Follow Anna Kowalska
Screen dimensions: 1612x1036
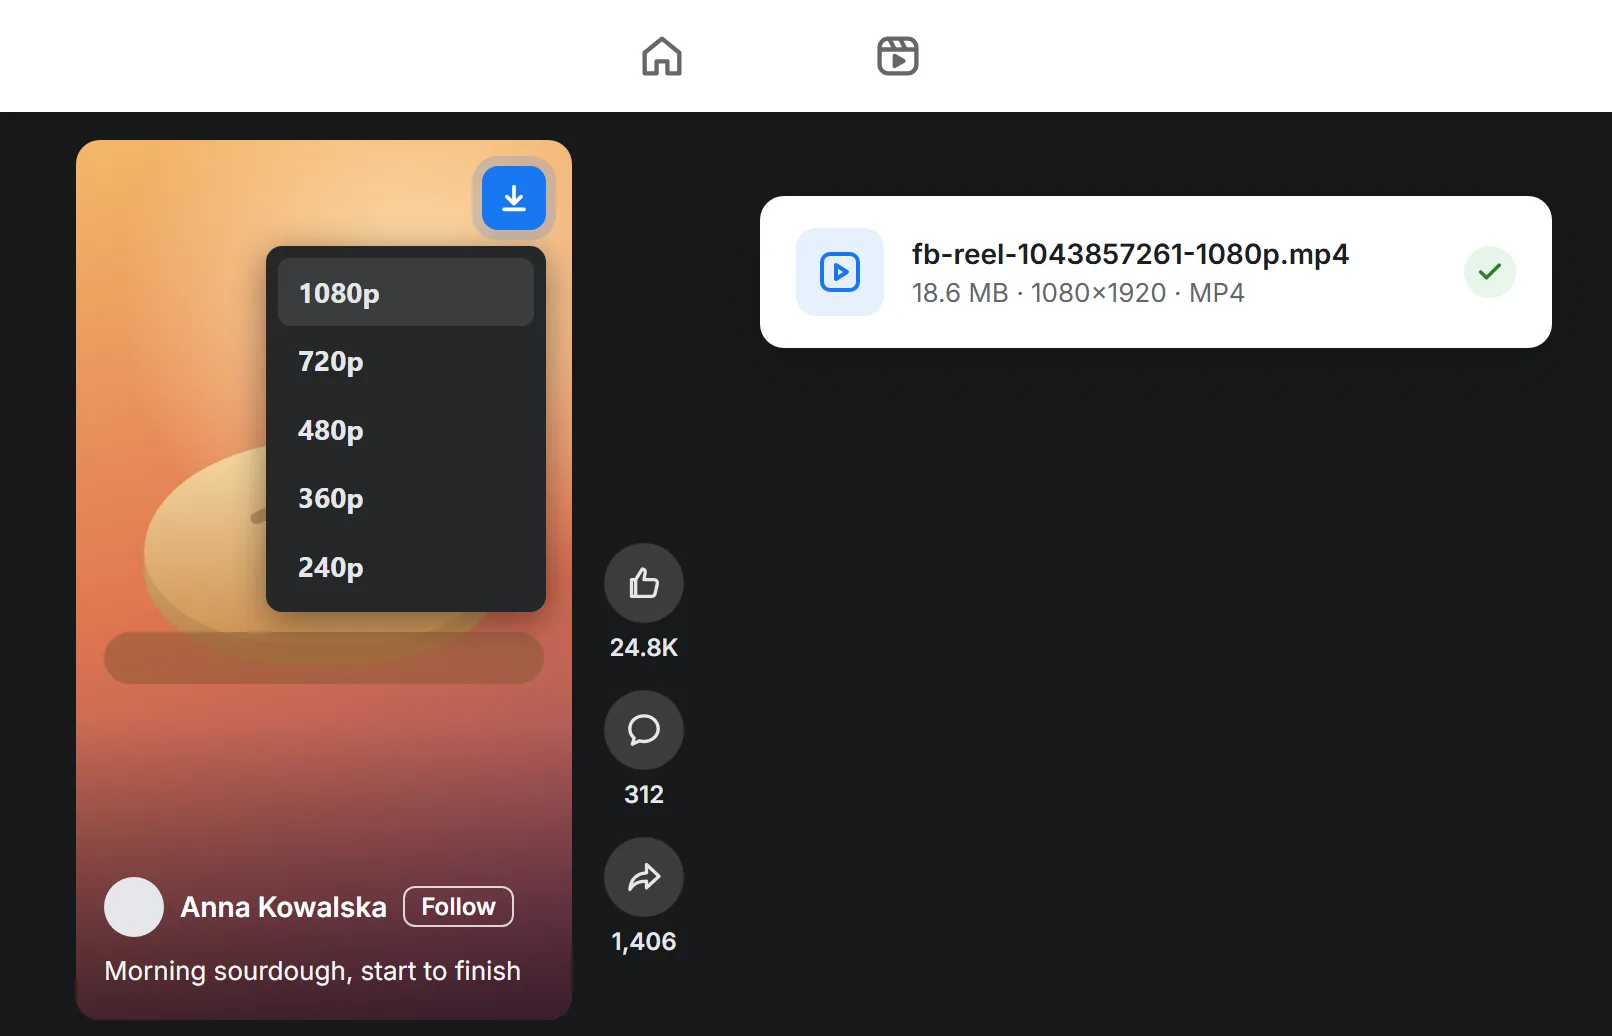click(458, 906)
